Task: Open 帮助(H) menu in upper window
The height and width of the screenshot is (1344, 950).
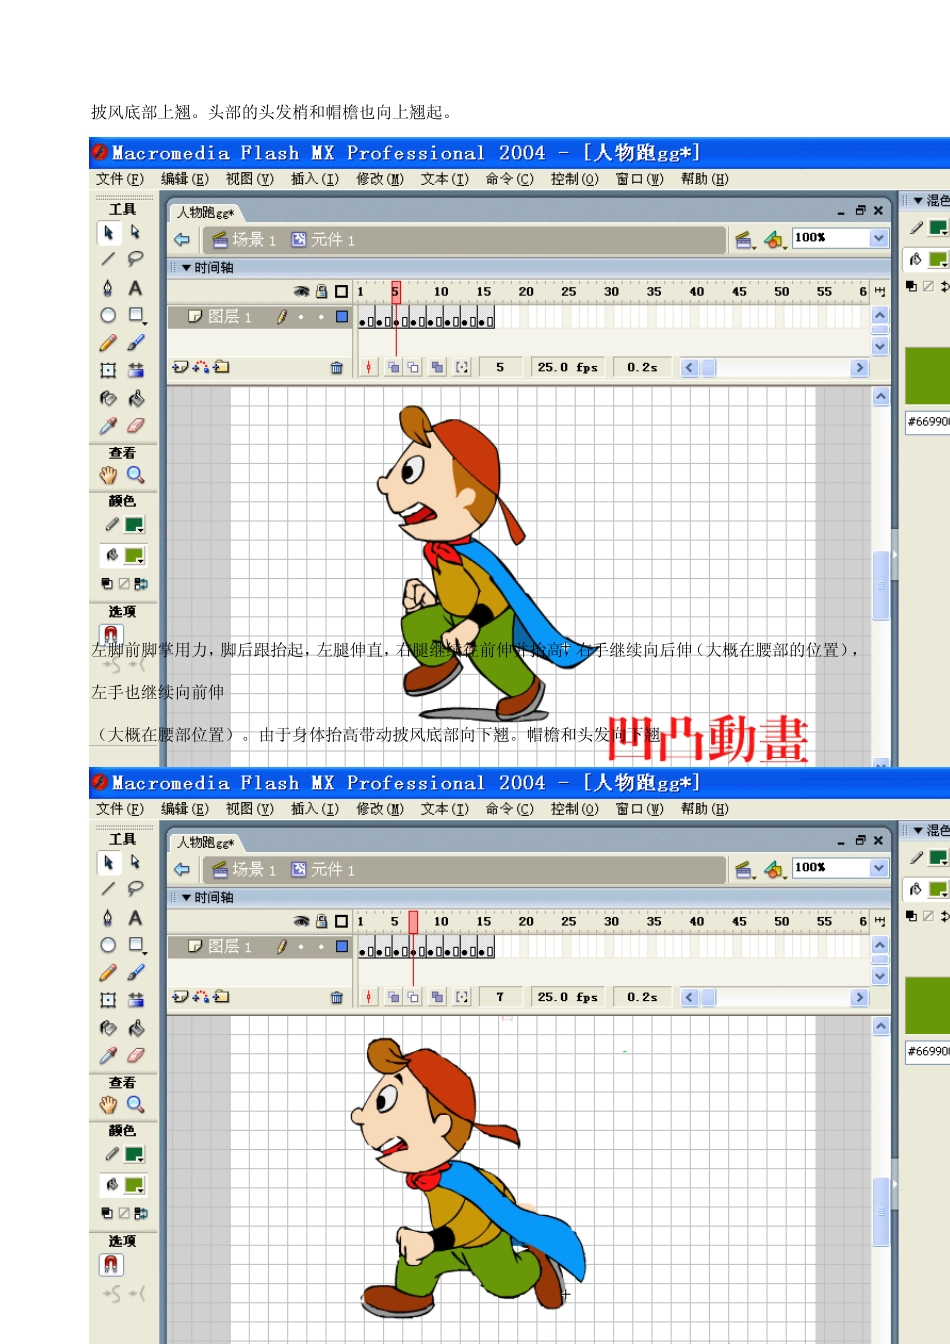Action: point(705,179)
